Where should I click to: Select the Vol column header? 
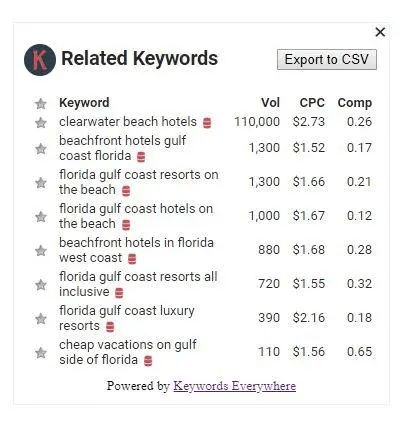270,103
